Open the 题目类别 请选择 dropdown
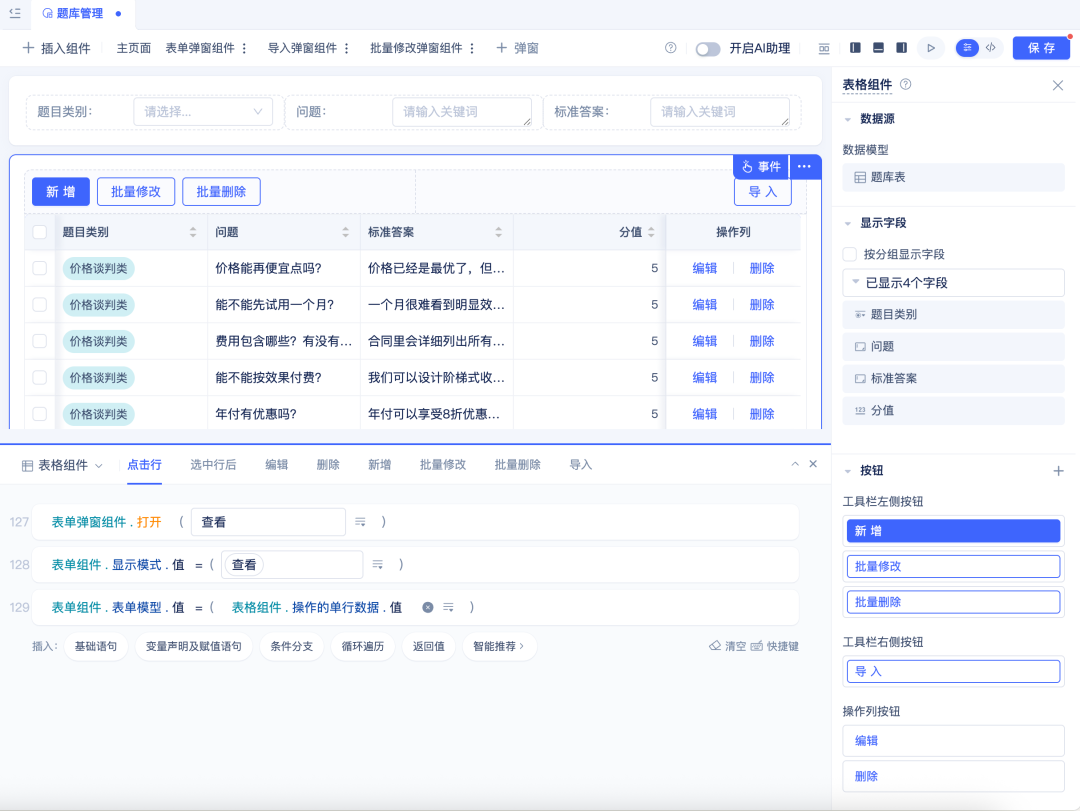Image resolution: width=1080 pixels, height=811 pixels. coord(203,112)
